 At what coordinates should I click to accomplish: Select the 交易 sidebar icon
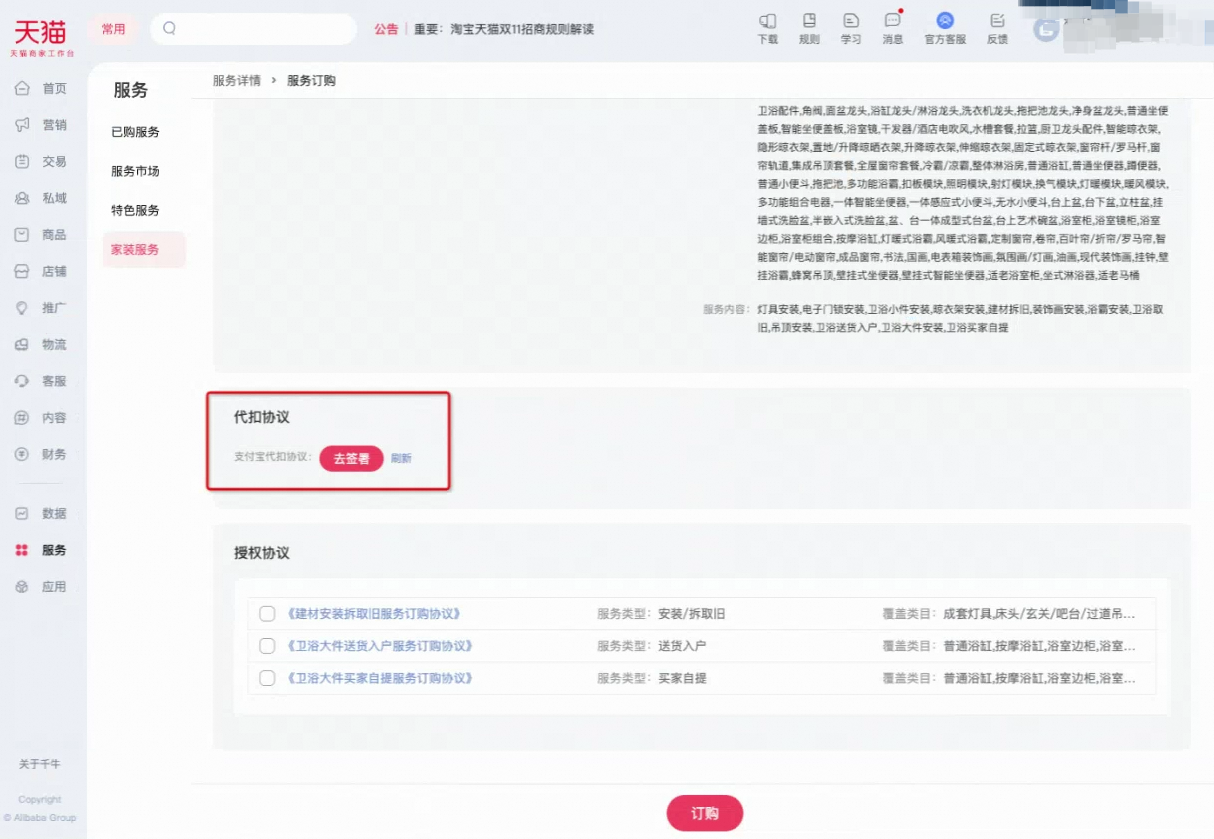tap(22, 161)
